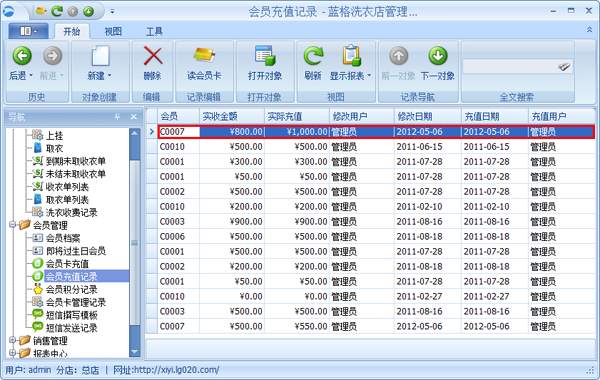This screenshot has width=600, height=380.
Task: Sort by the 实收金额 column header
Action: [232, 116]
